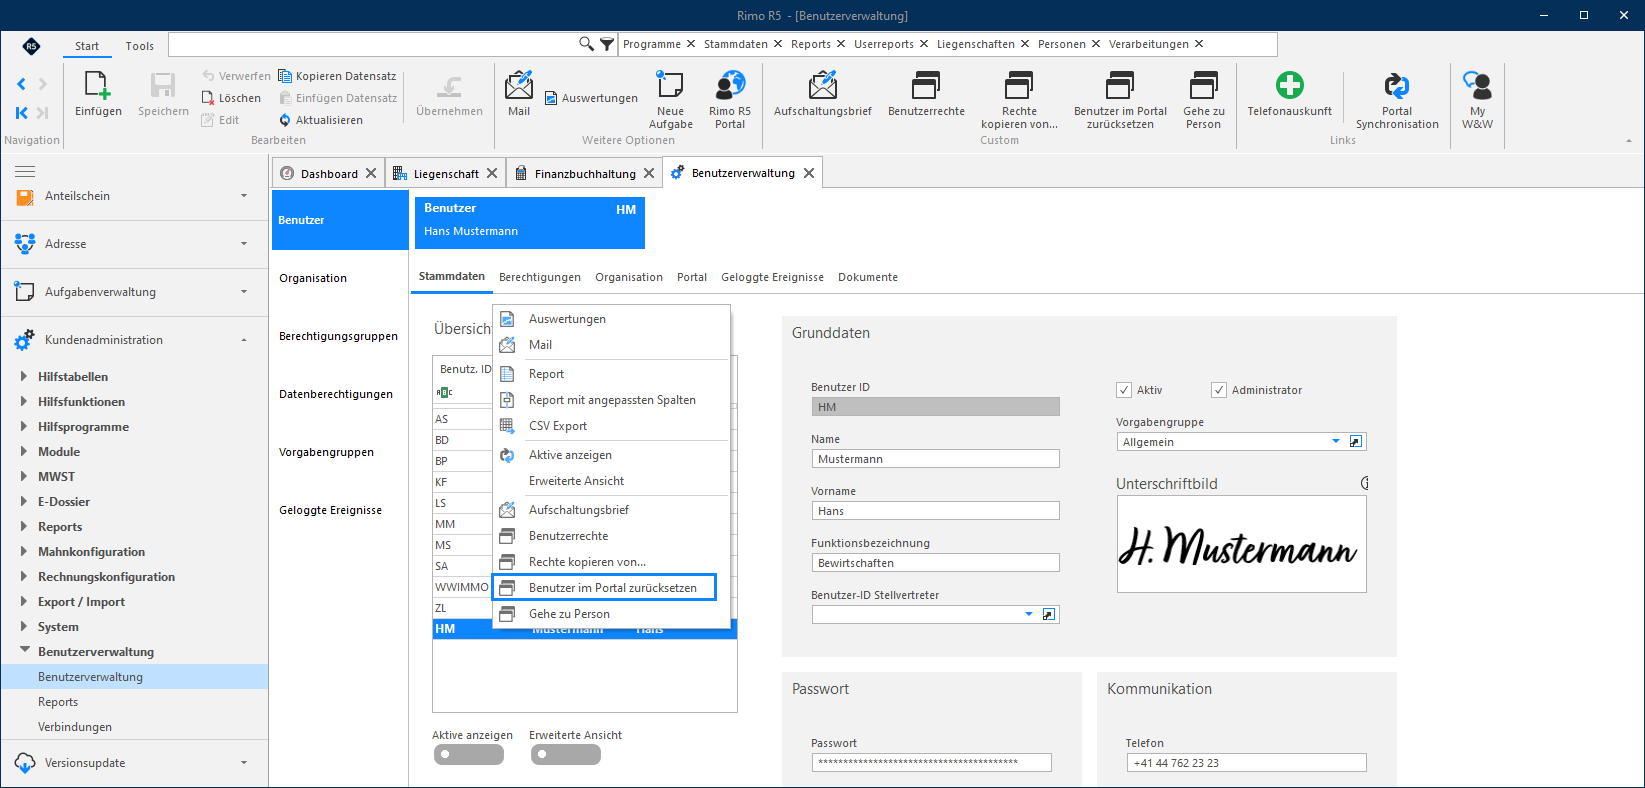
Task: Open the My W&W link icon
Action: coord(1477,86)
